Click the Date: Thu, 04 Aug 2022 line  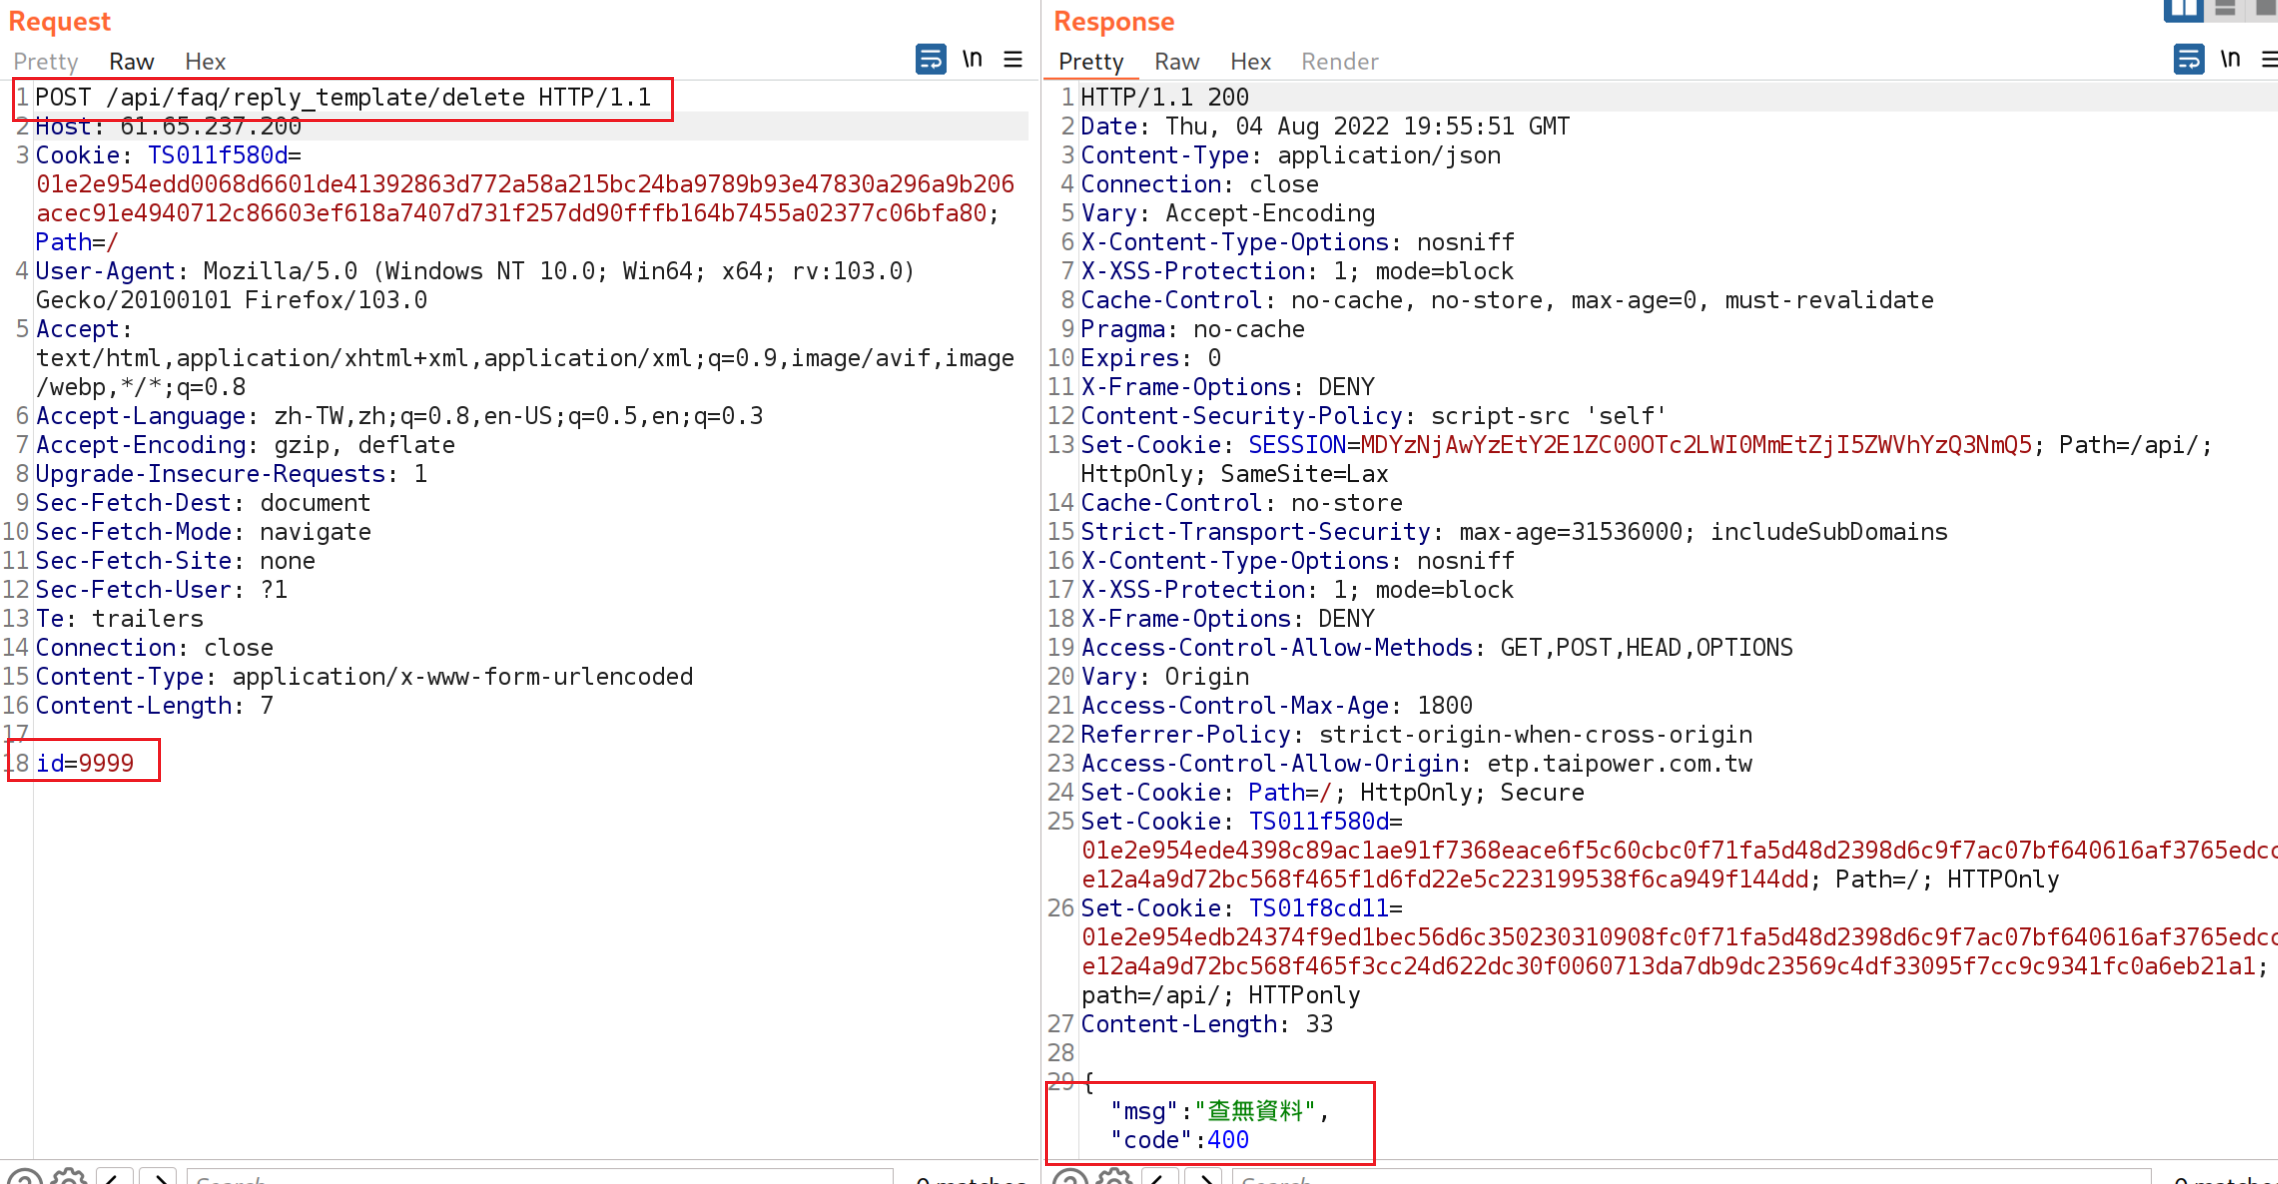(x=1325, y=126)
